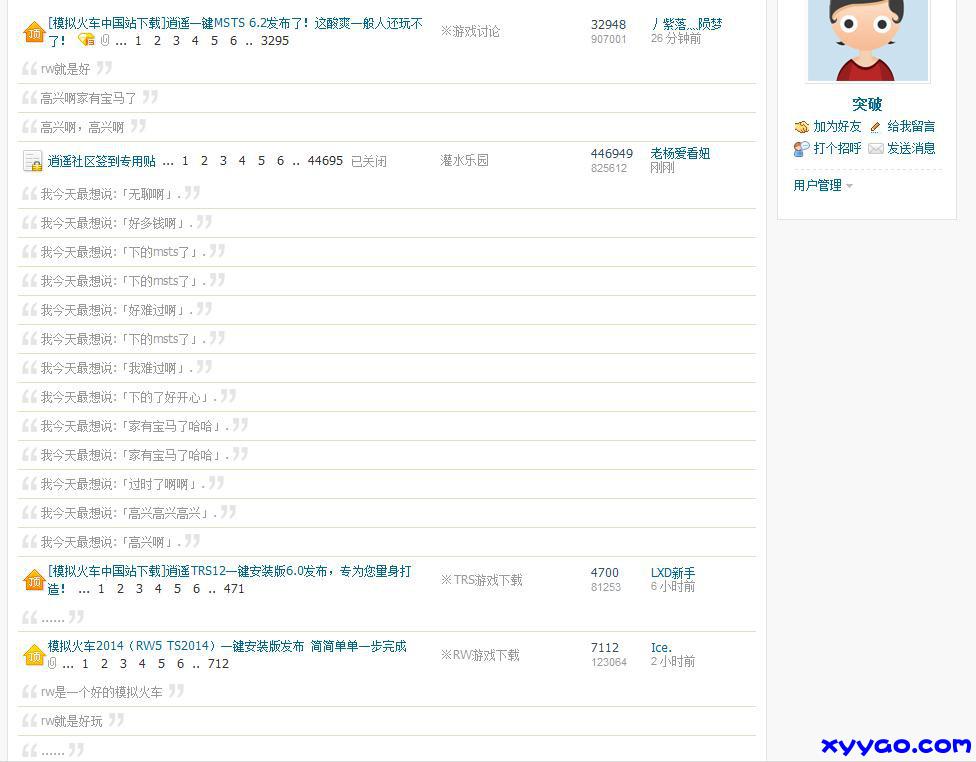Click the handshake icon for 加为好友
Image resolution: width=976 pixels, height=762 pixels.
pos(802,127)
